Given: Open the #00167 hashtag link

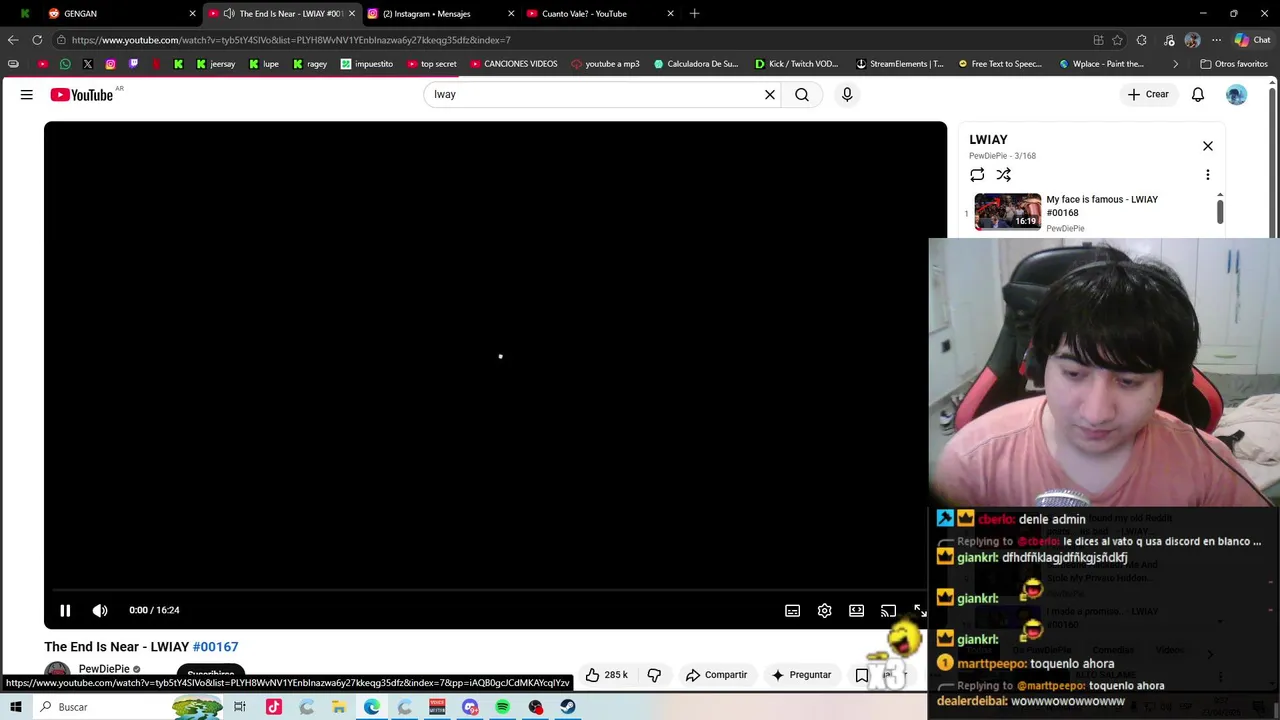Looking at the screenshot, I should [215, 646].
